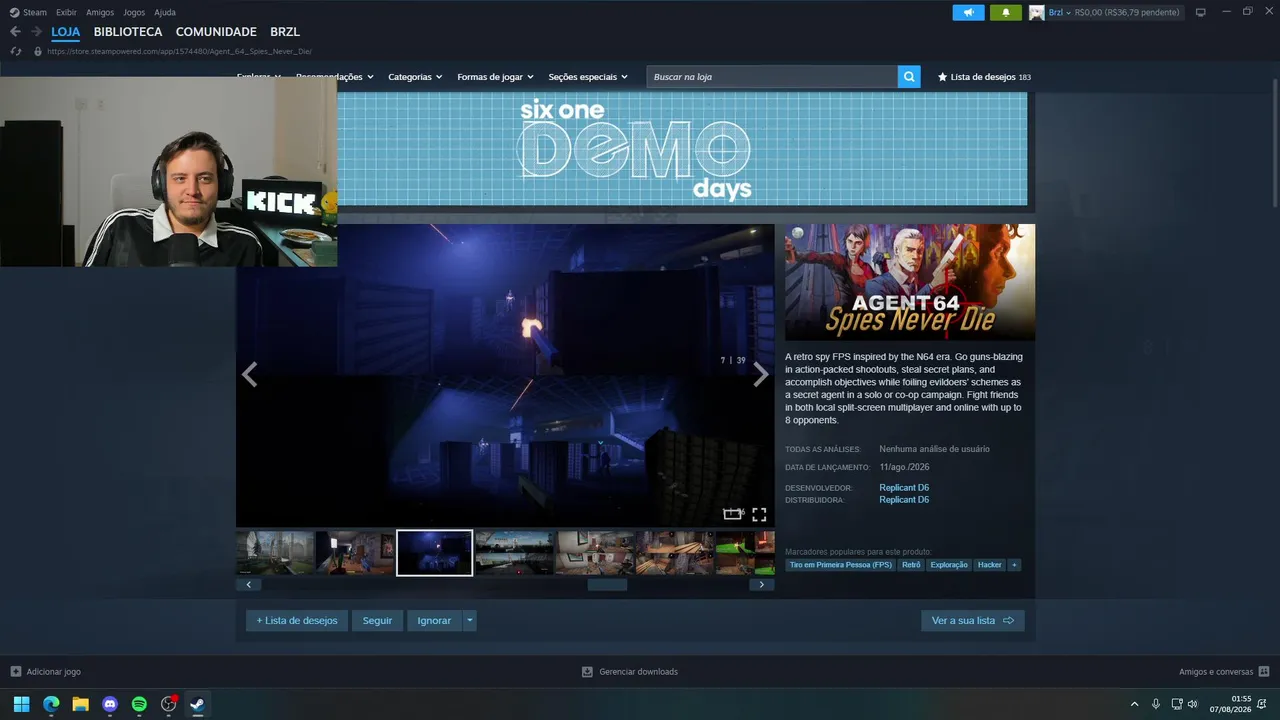
Task: Click the Tiro em Primeira Pessoa (FPS) tag
Action: [x=840, y=565]
